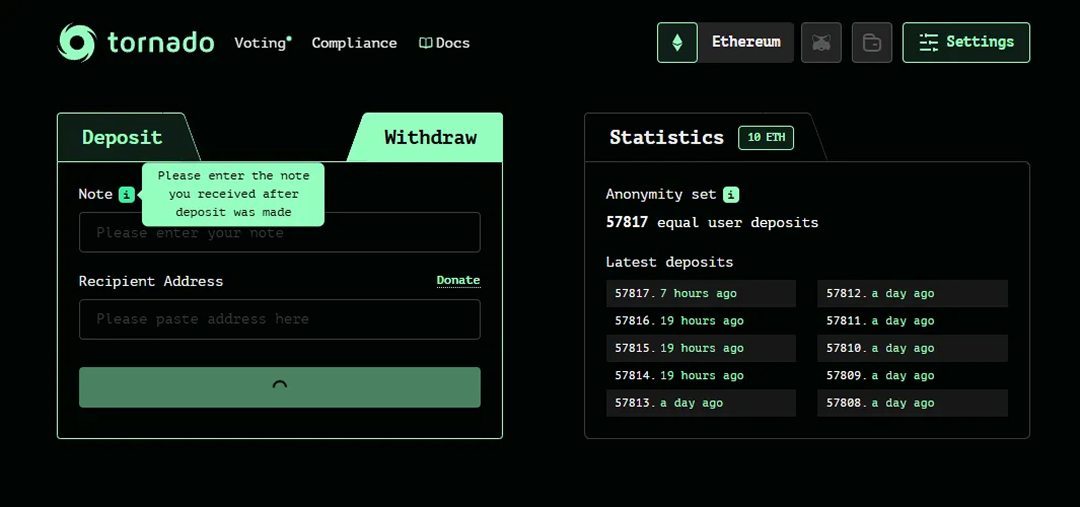
Task: Open the 10 ETH amount badge
Action: (766, 138)
